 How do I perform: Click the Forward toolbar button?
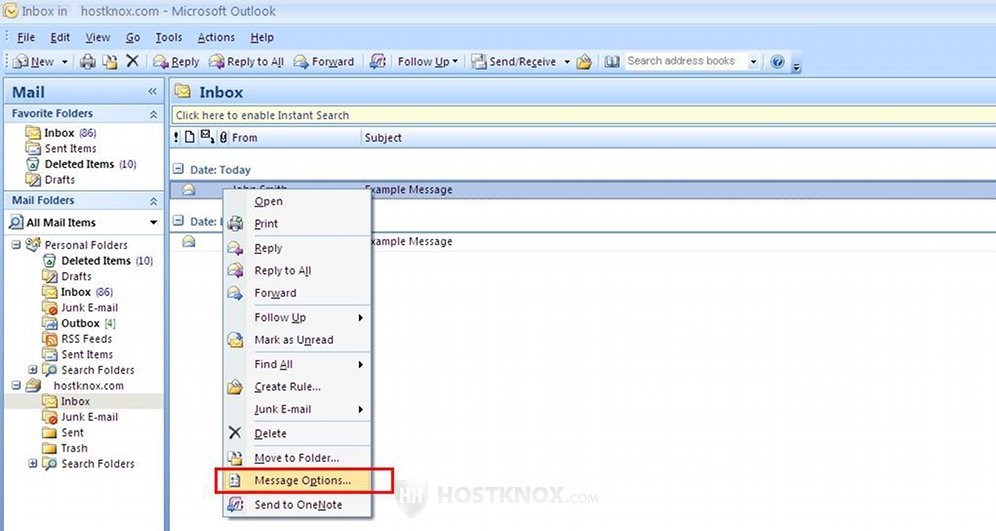click(x=324, y=62)
